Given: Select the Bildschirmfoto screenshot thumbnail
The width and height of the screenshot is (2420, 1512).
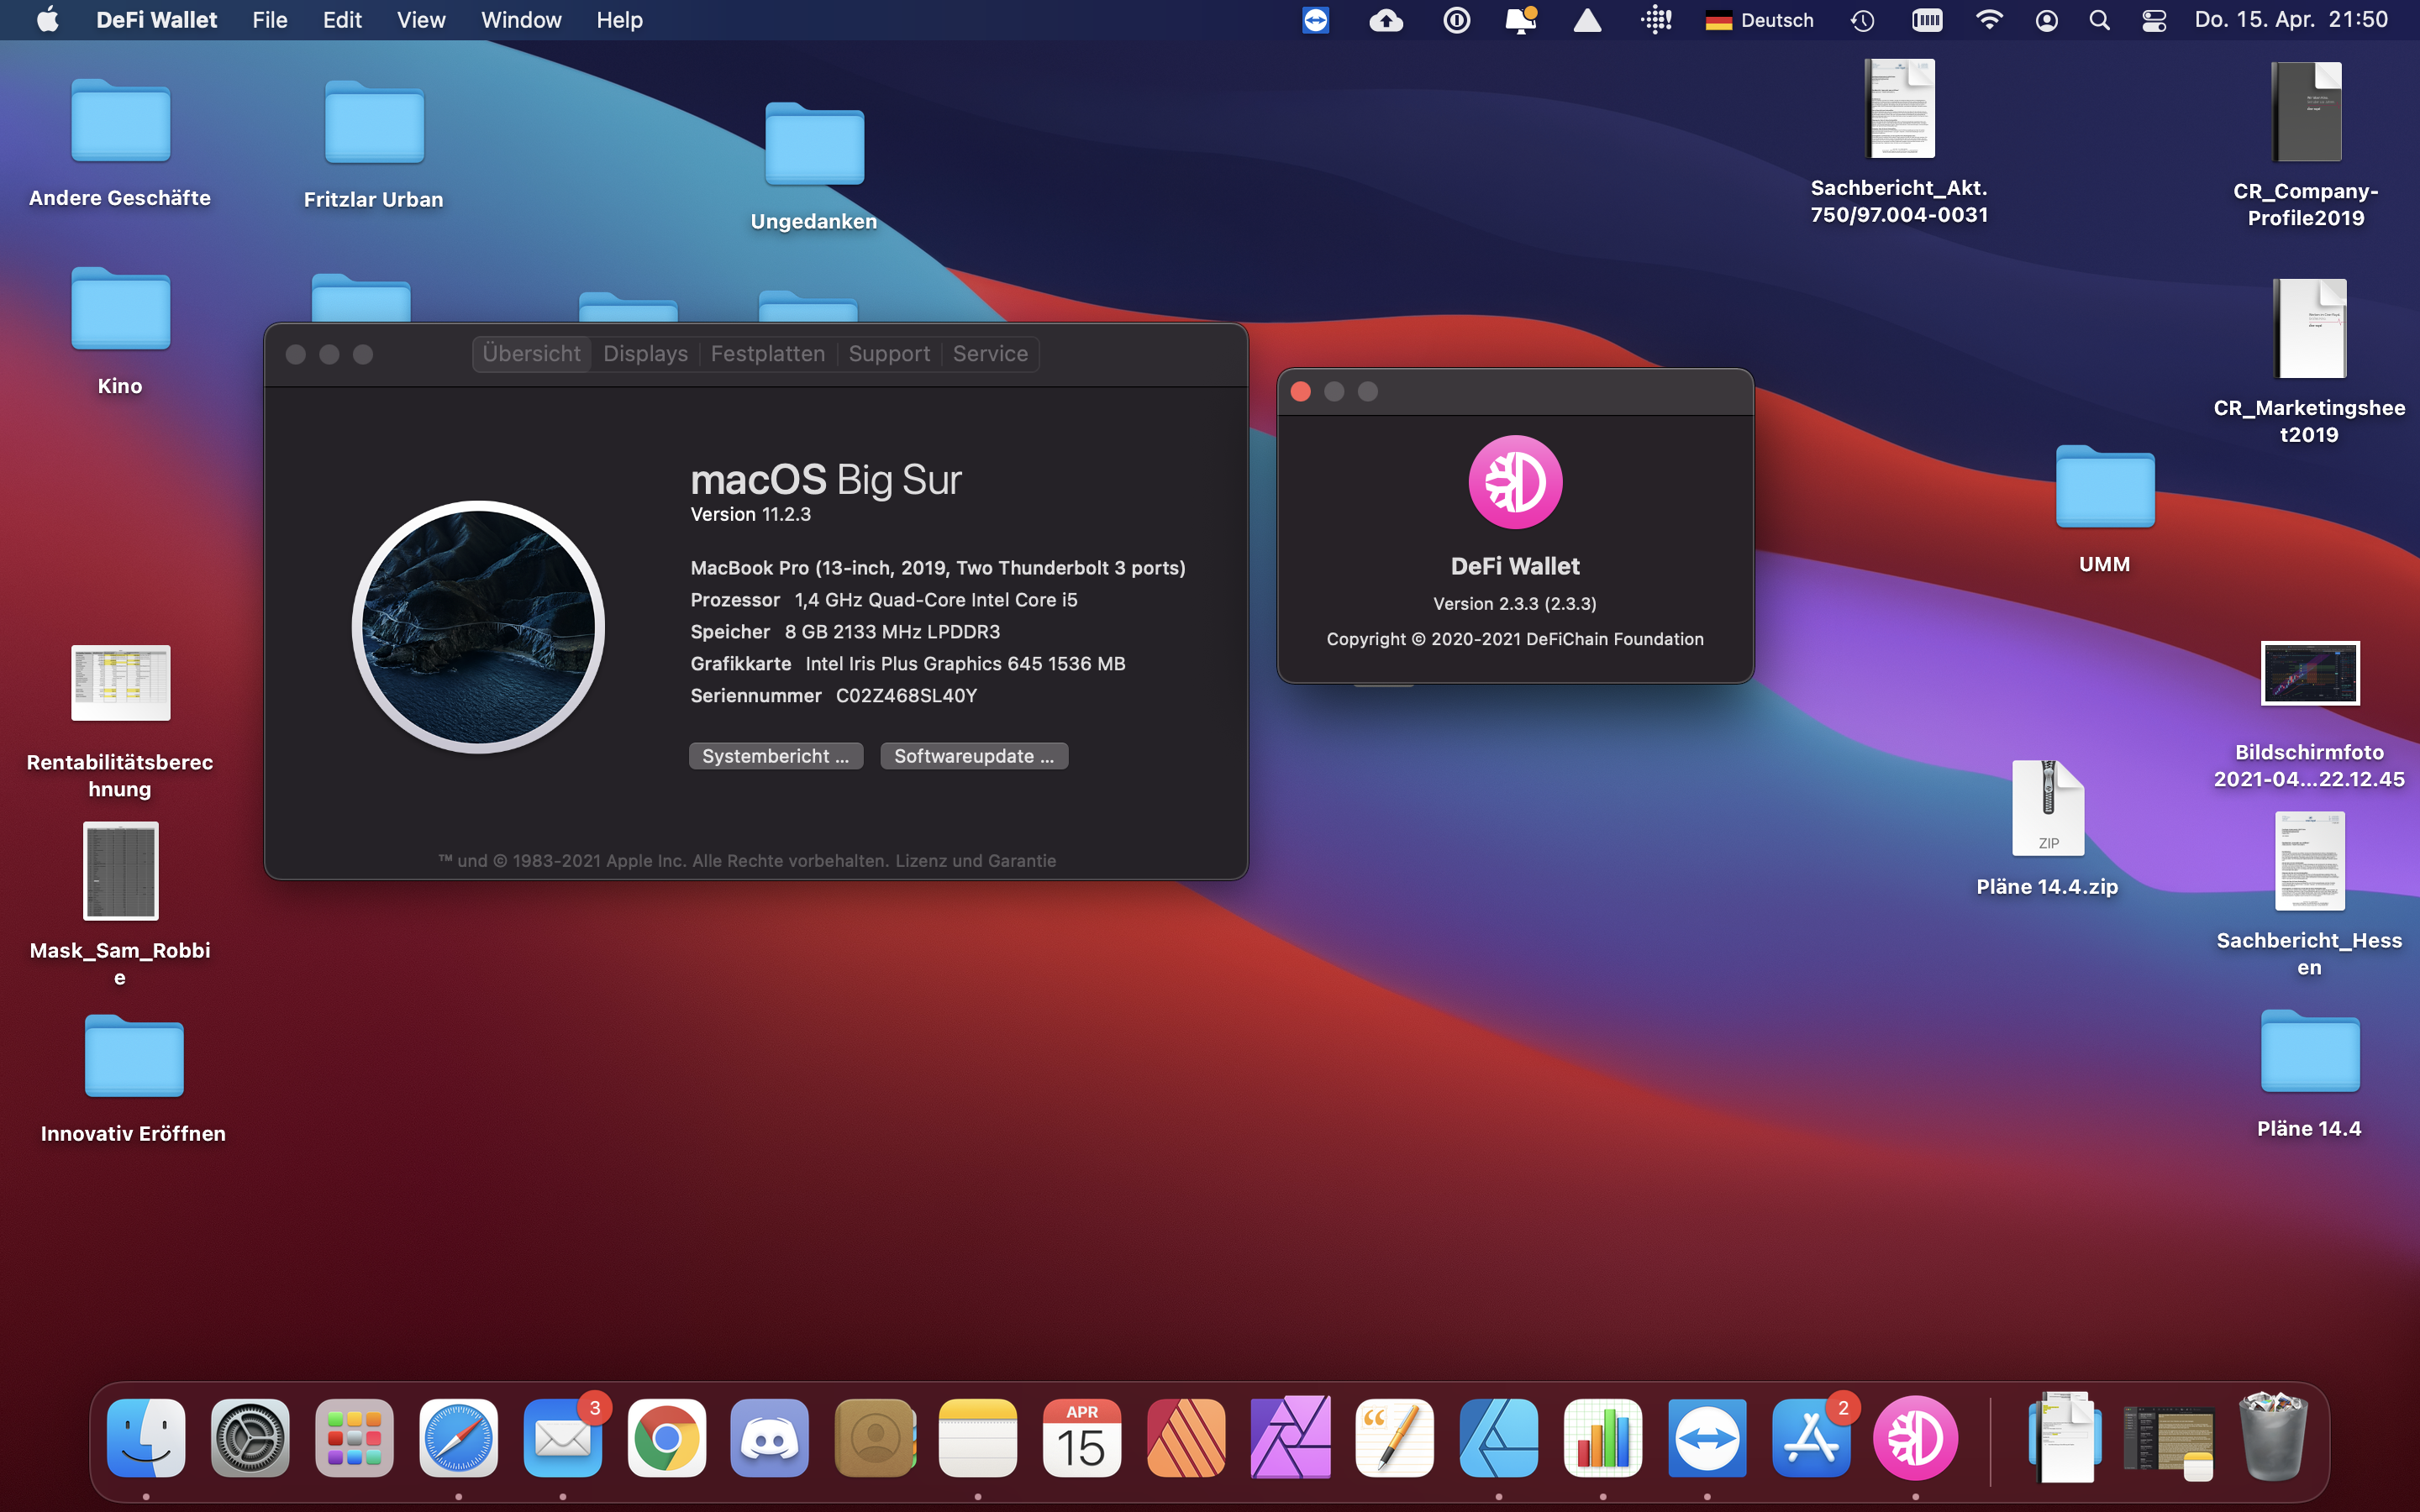Looking at the screenshot, I should (x=2310, y=673).
